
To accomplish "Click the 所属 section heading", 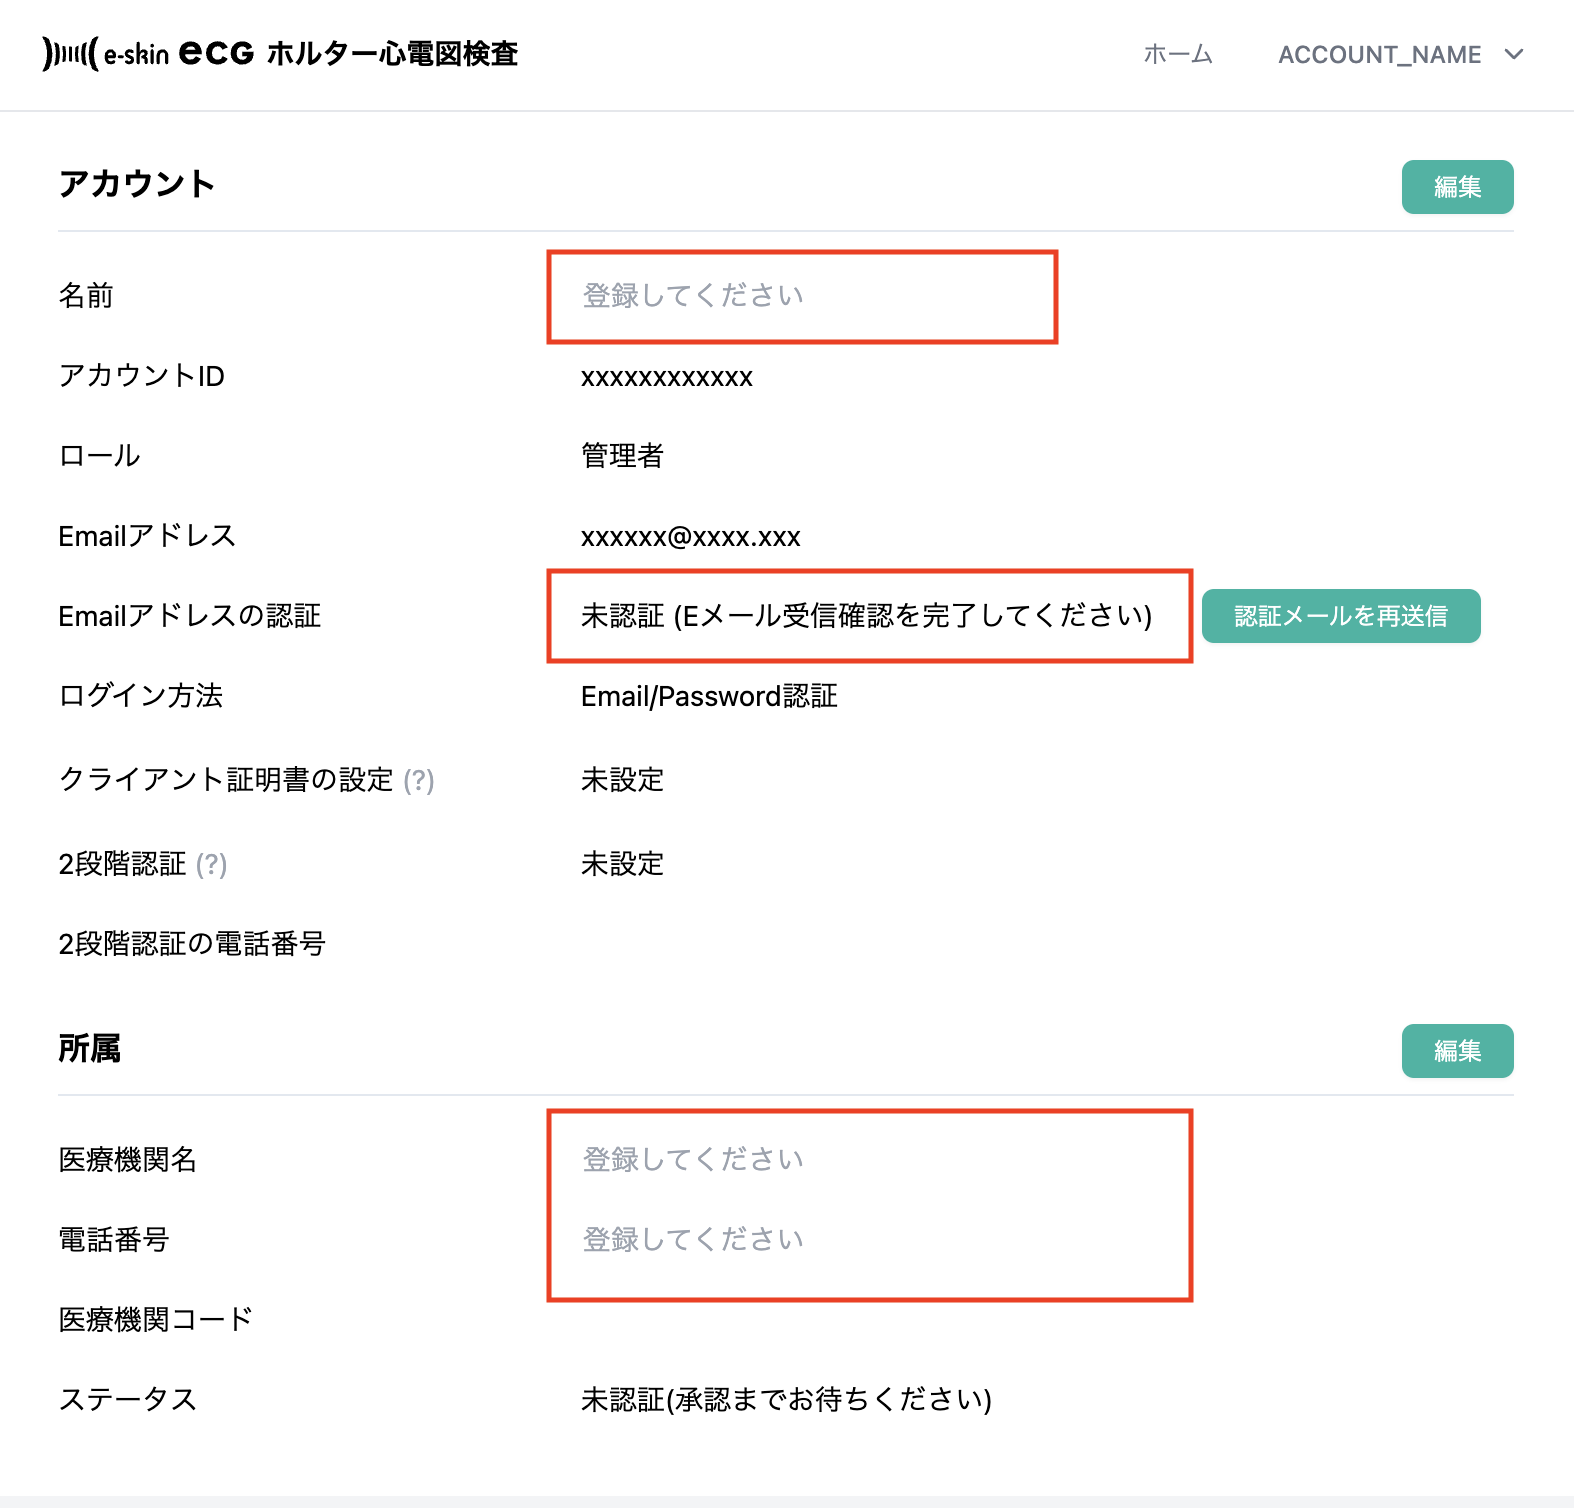I will click(x=90, y=1048).
